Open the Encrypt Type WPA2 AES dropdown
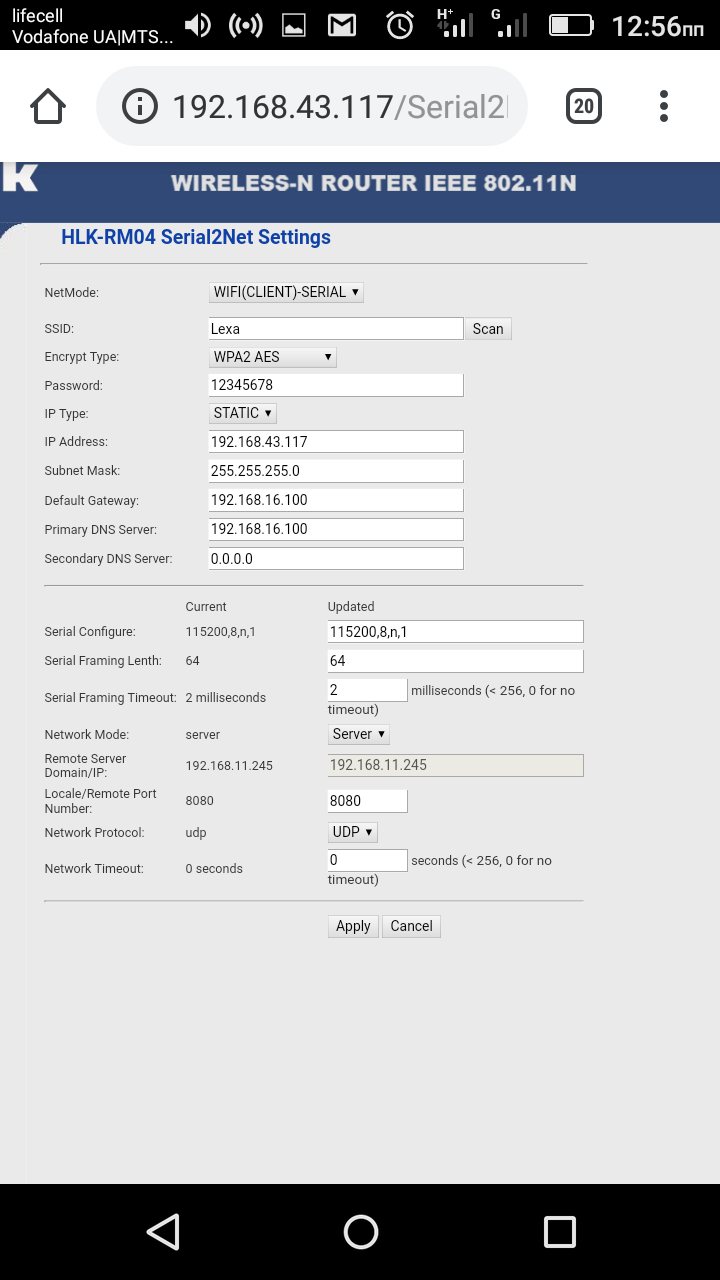The height and width of the screenshot is (1280, 720). coord(273,357)
